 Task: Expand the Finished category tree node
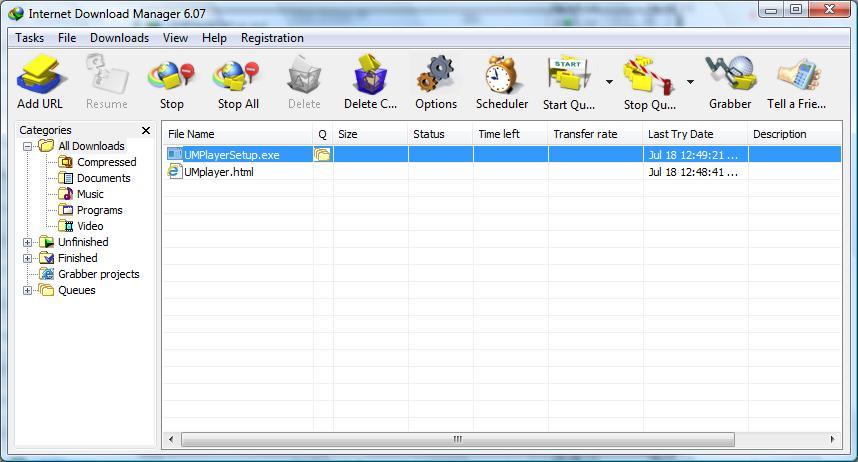click(x=28, y=258)
